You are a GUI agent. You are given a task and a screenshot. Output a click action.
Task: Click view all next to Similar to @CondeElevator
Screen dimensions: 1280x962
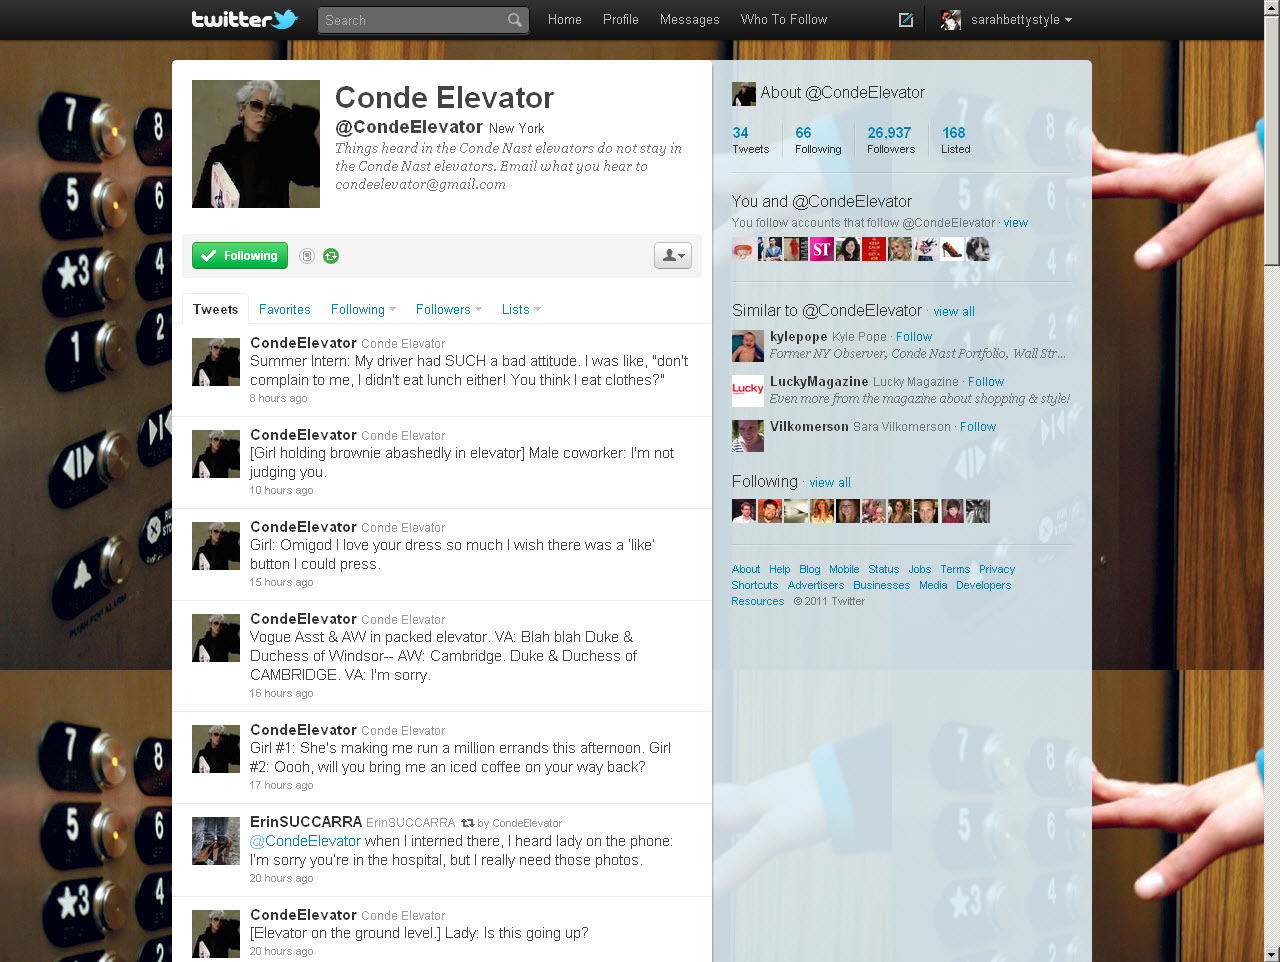pos(954,312)
